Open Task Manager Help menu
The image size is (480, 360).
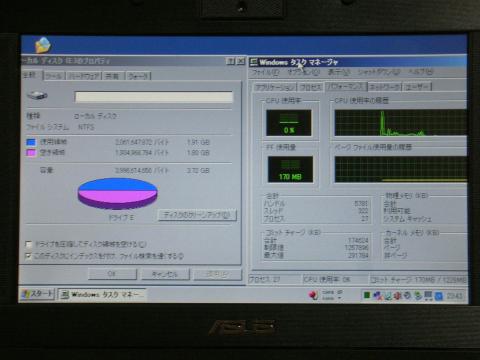(x=421, y=72)
